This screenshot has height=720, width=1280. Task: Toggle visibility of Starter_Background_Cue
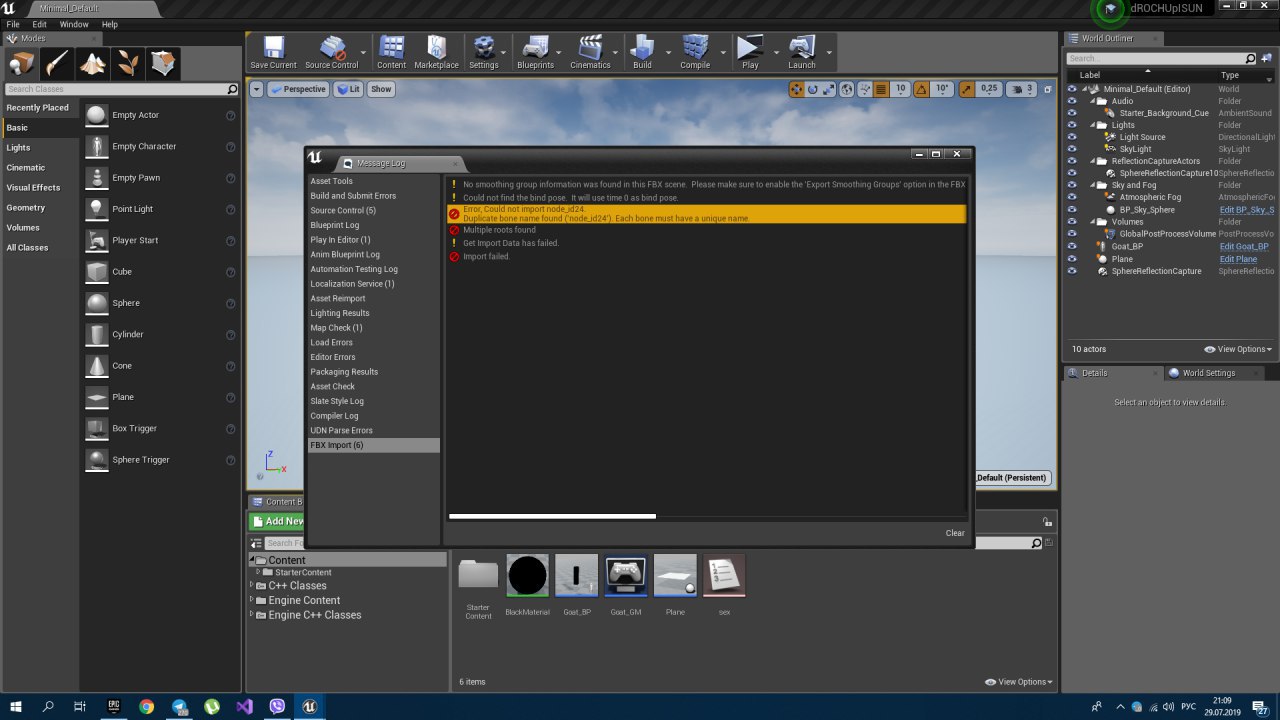click(x=1072, y=113)
